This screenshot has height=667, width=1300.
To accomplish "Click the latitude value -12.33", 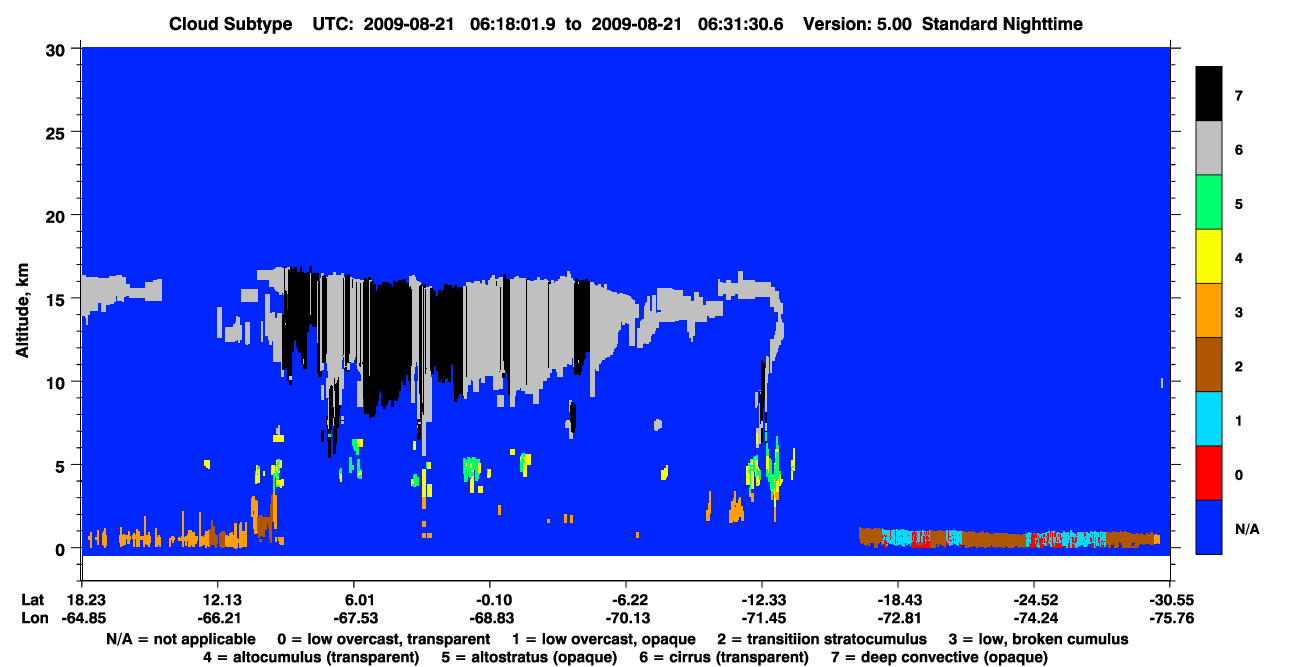I will (762, 600).
